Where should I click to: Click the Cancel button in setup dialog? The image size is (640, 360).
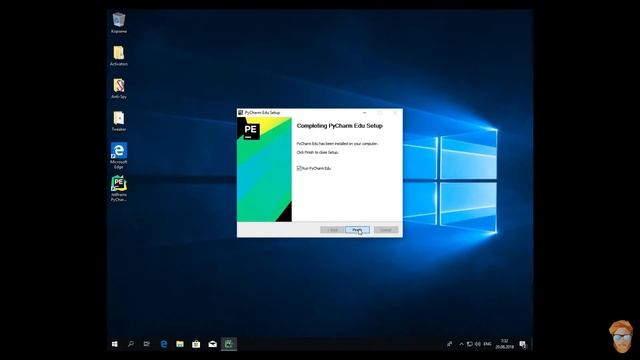[386, 230]
